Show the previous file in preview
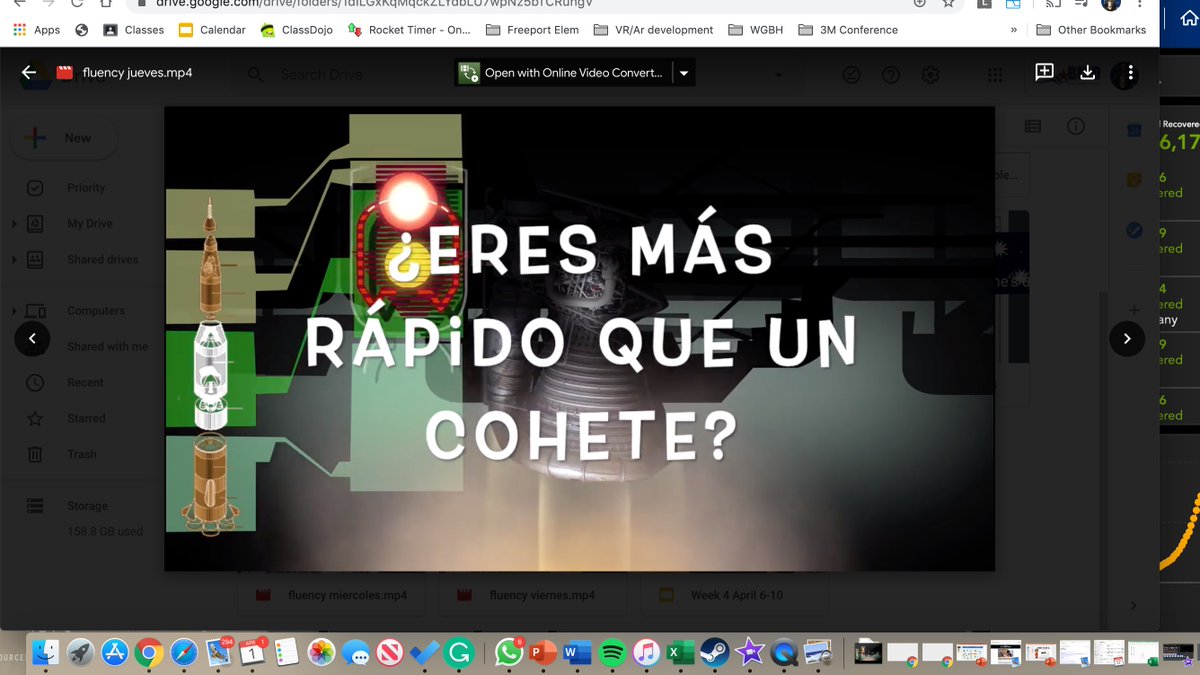Viewport: 1200px width, 675px height. [32, 339]
